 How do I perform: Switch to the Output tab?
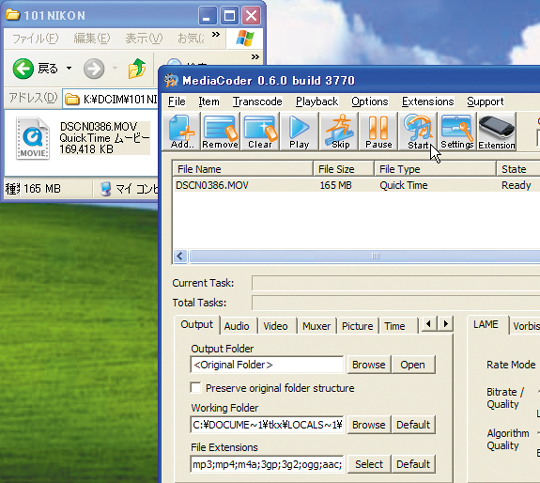coord(197,325)
